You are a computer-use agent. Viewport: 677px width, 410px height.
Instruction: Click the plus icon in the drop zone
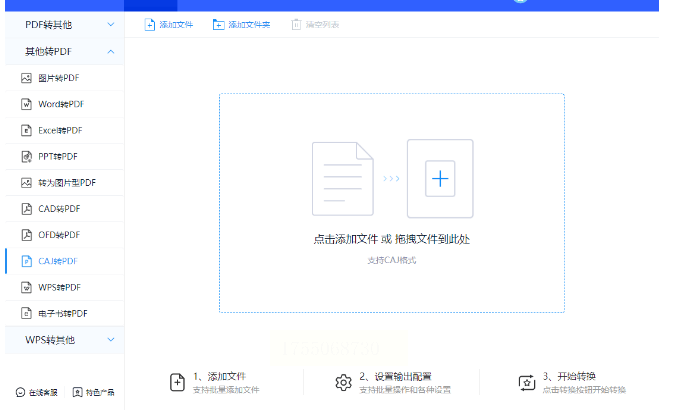pyautogui.click(x=440, y=179)
